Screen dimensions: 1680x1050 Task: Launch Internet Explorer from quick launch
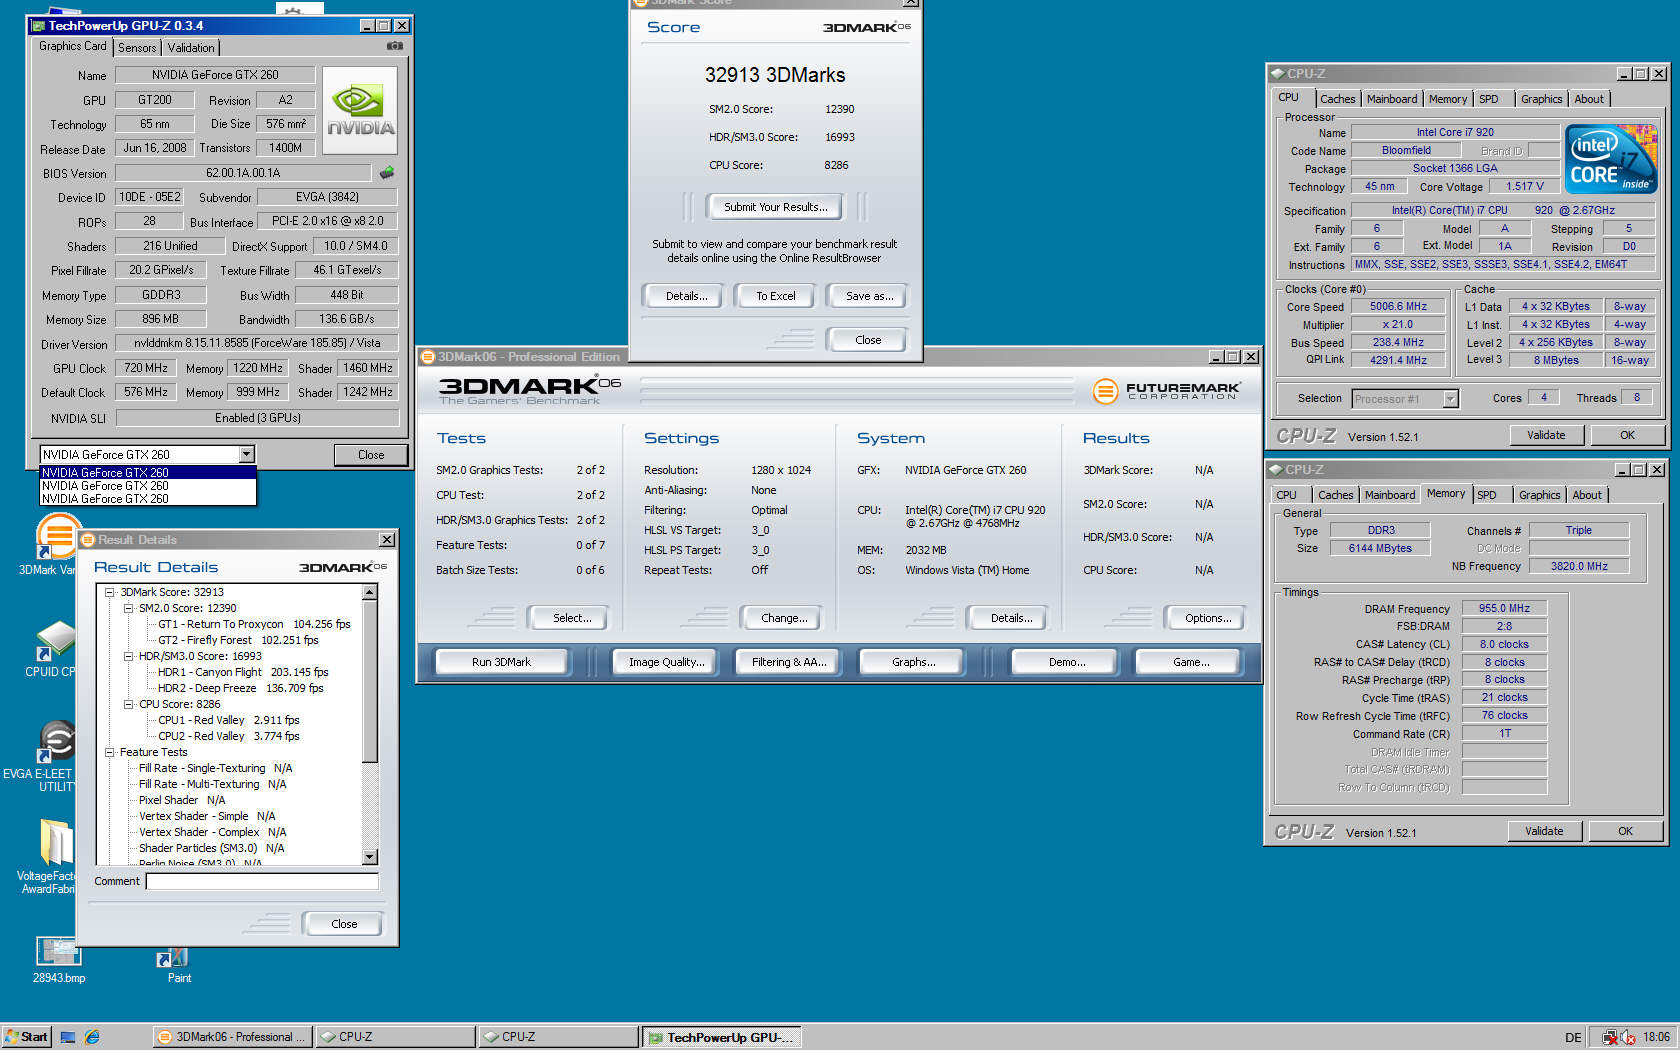click(x=92, y=1037)
